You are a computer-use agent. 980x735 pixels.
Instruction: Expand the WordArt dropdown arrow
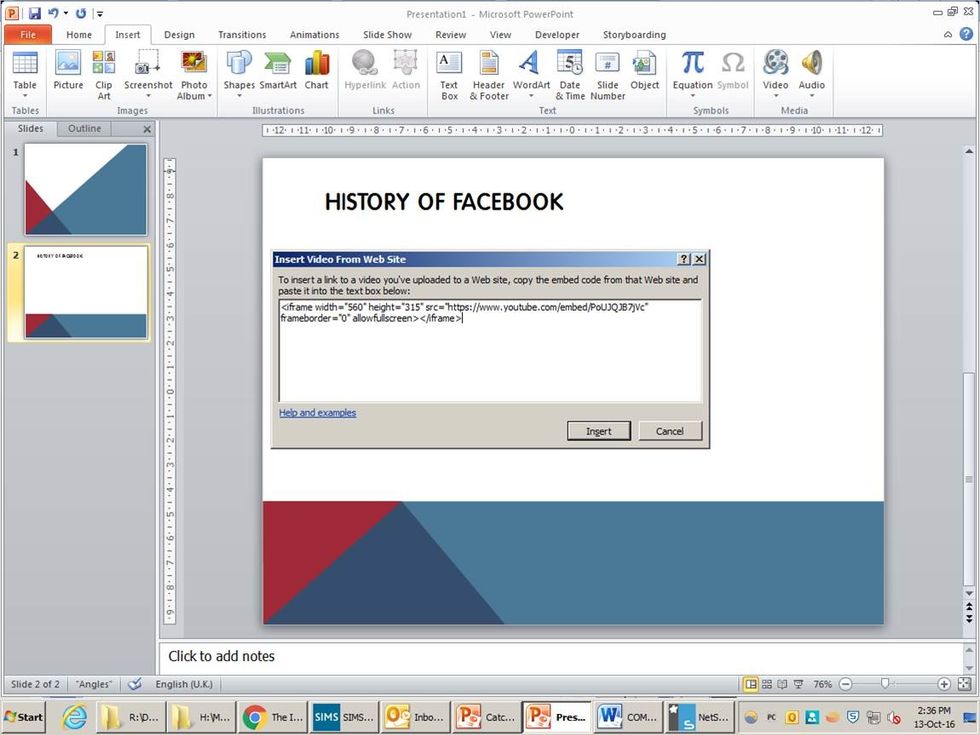pyautogui.click(x=531, y=96)
